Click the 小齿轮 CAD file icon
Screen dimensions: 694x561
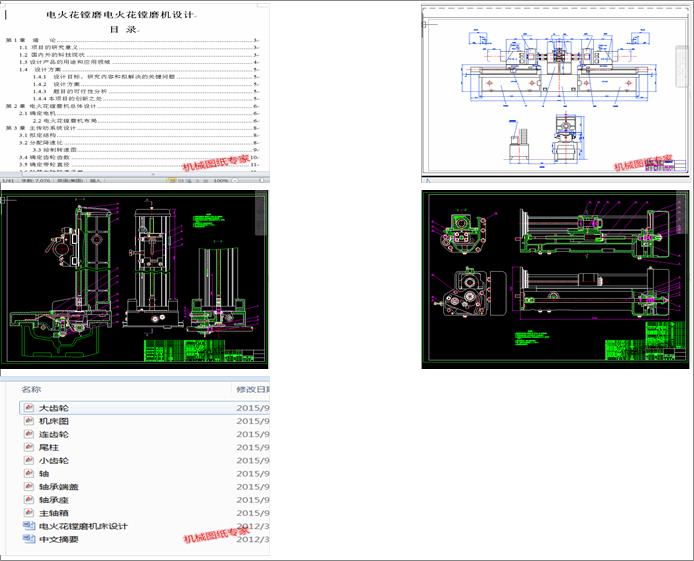click(29, 460)
